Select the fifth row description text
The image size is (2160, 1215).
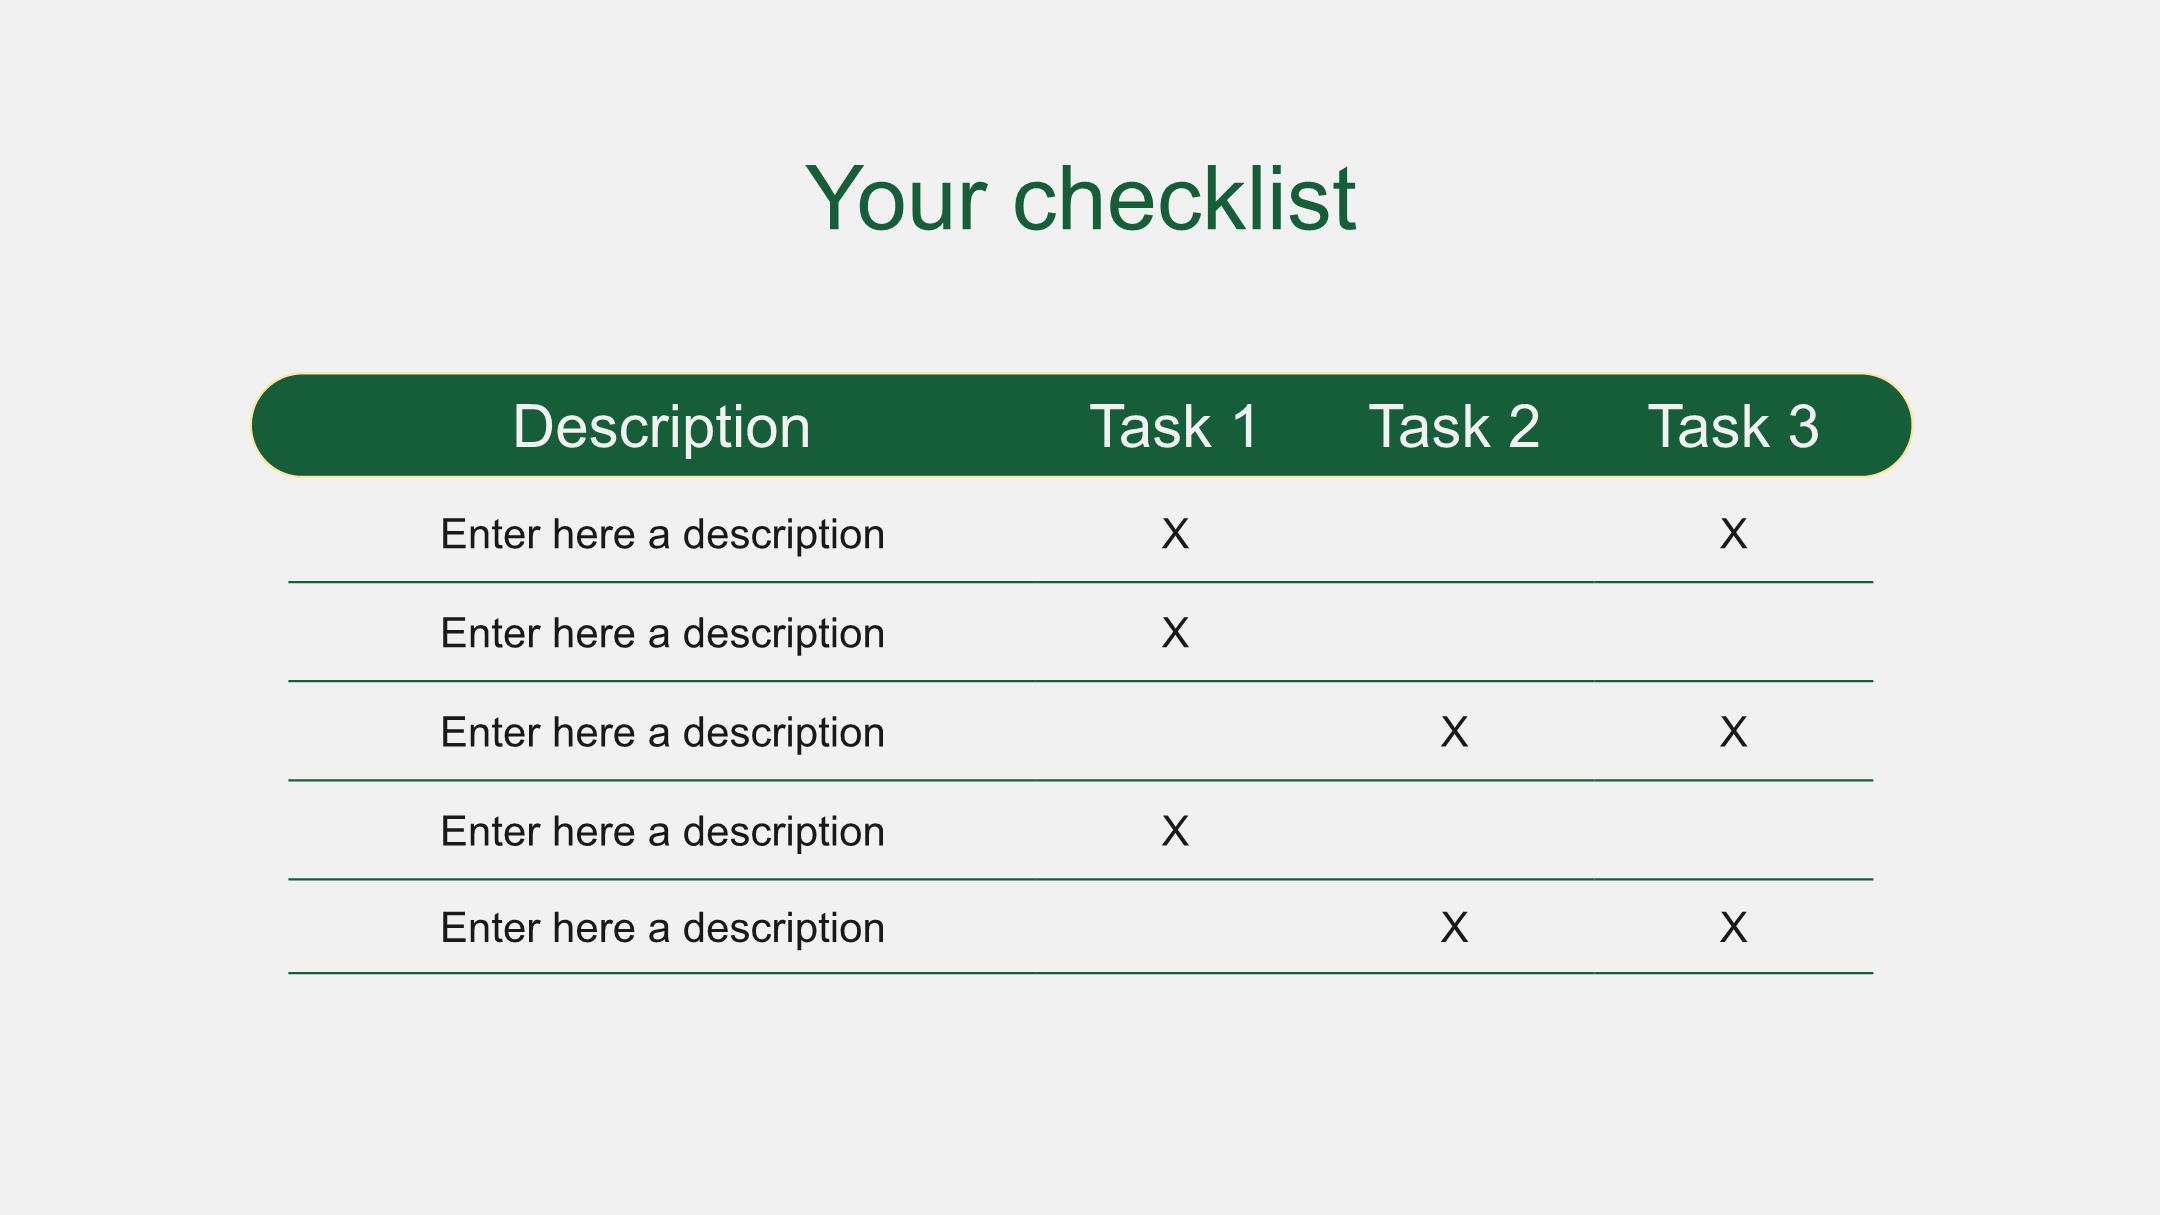(662, 927)
